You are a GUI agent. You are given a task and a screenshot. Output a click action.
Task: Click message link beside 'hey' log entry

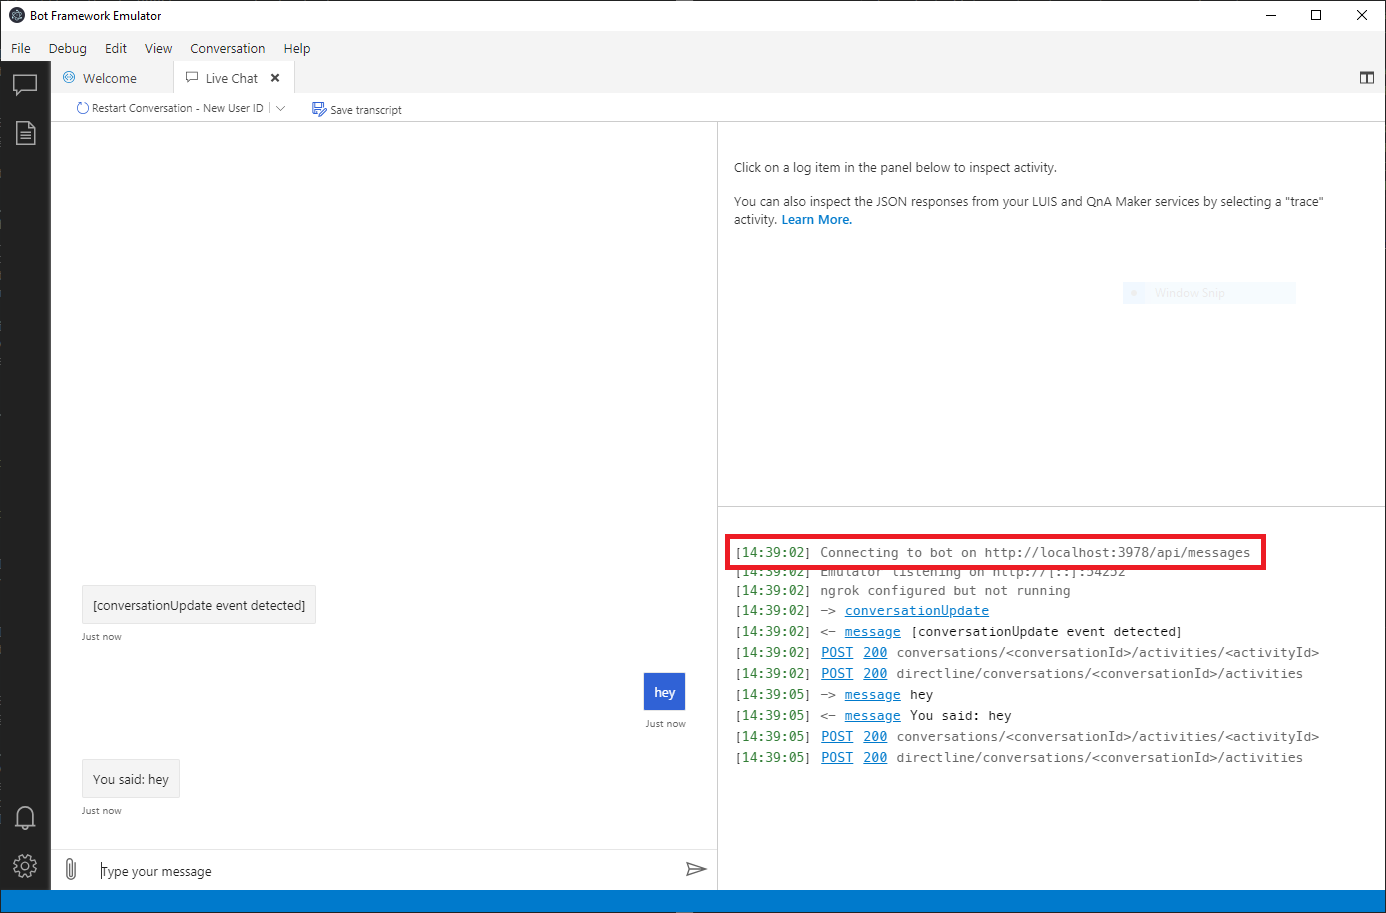pyautogui.click(x=872, y=695)
